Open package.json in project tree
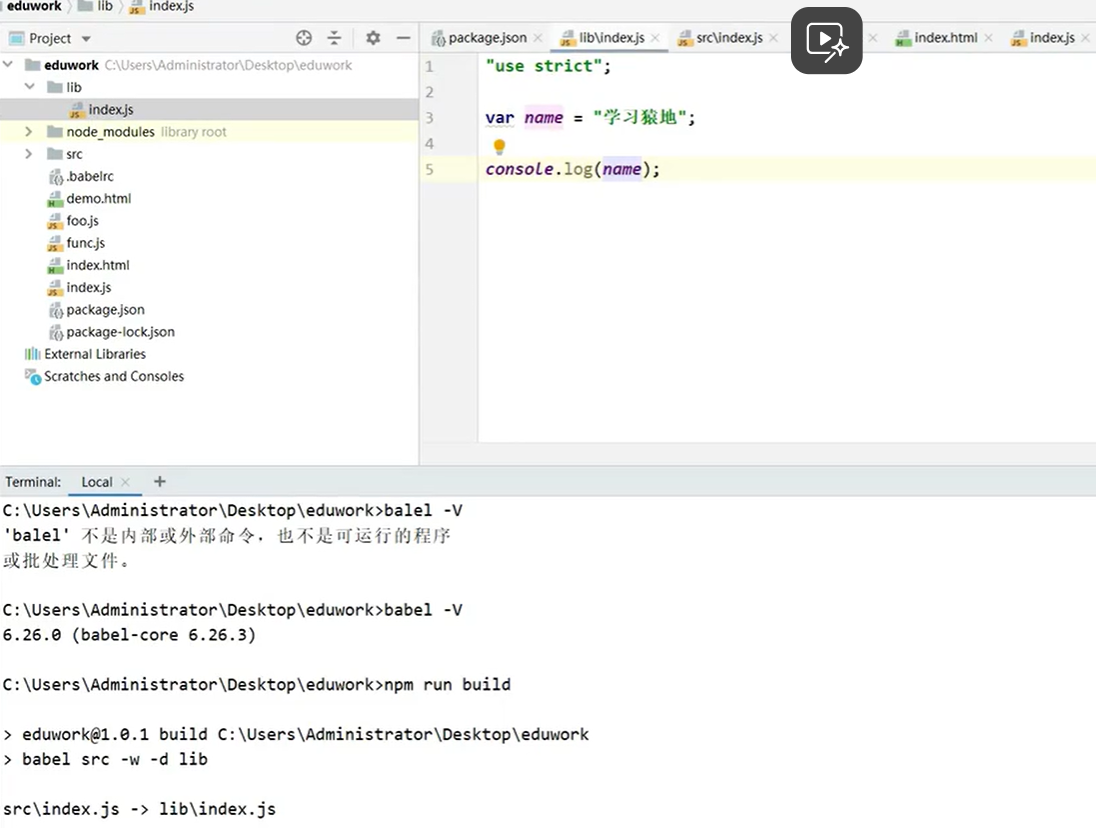 coord(97,310)
